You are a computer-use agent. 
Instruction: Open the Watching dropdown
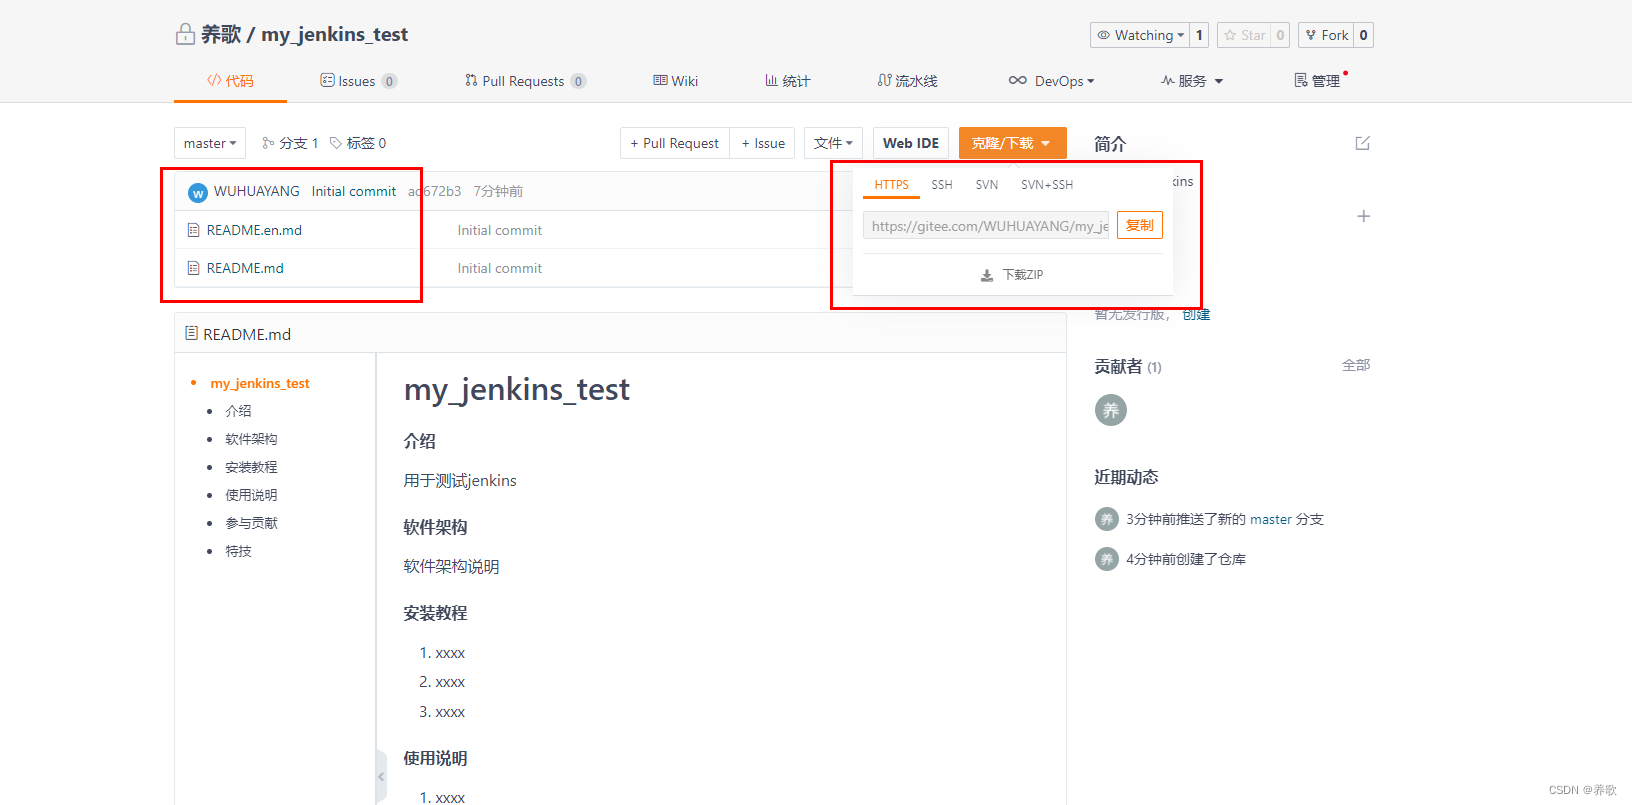coord(1139,35)
